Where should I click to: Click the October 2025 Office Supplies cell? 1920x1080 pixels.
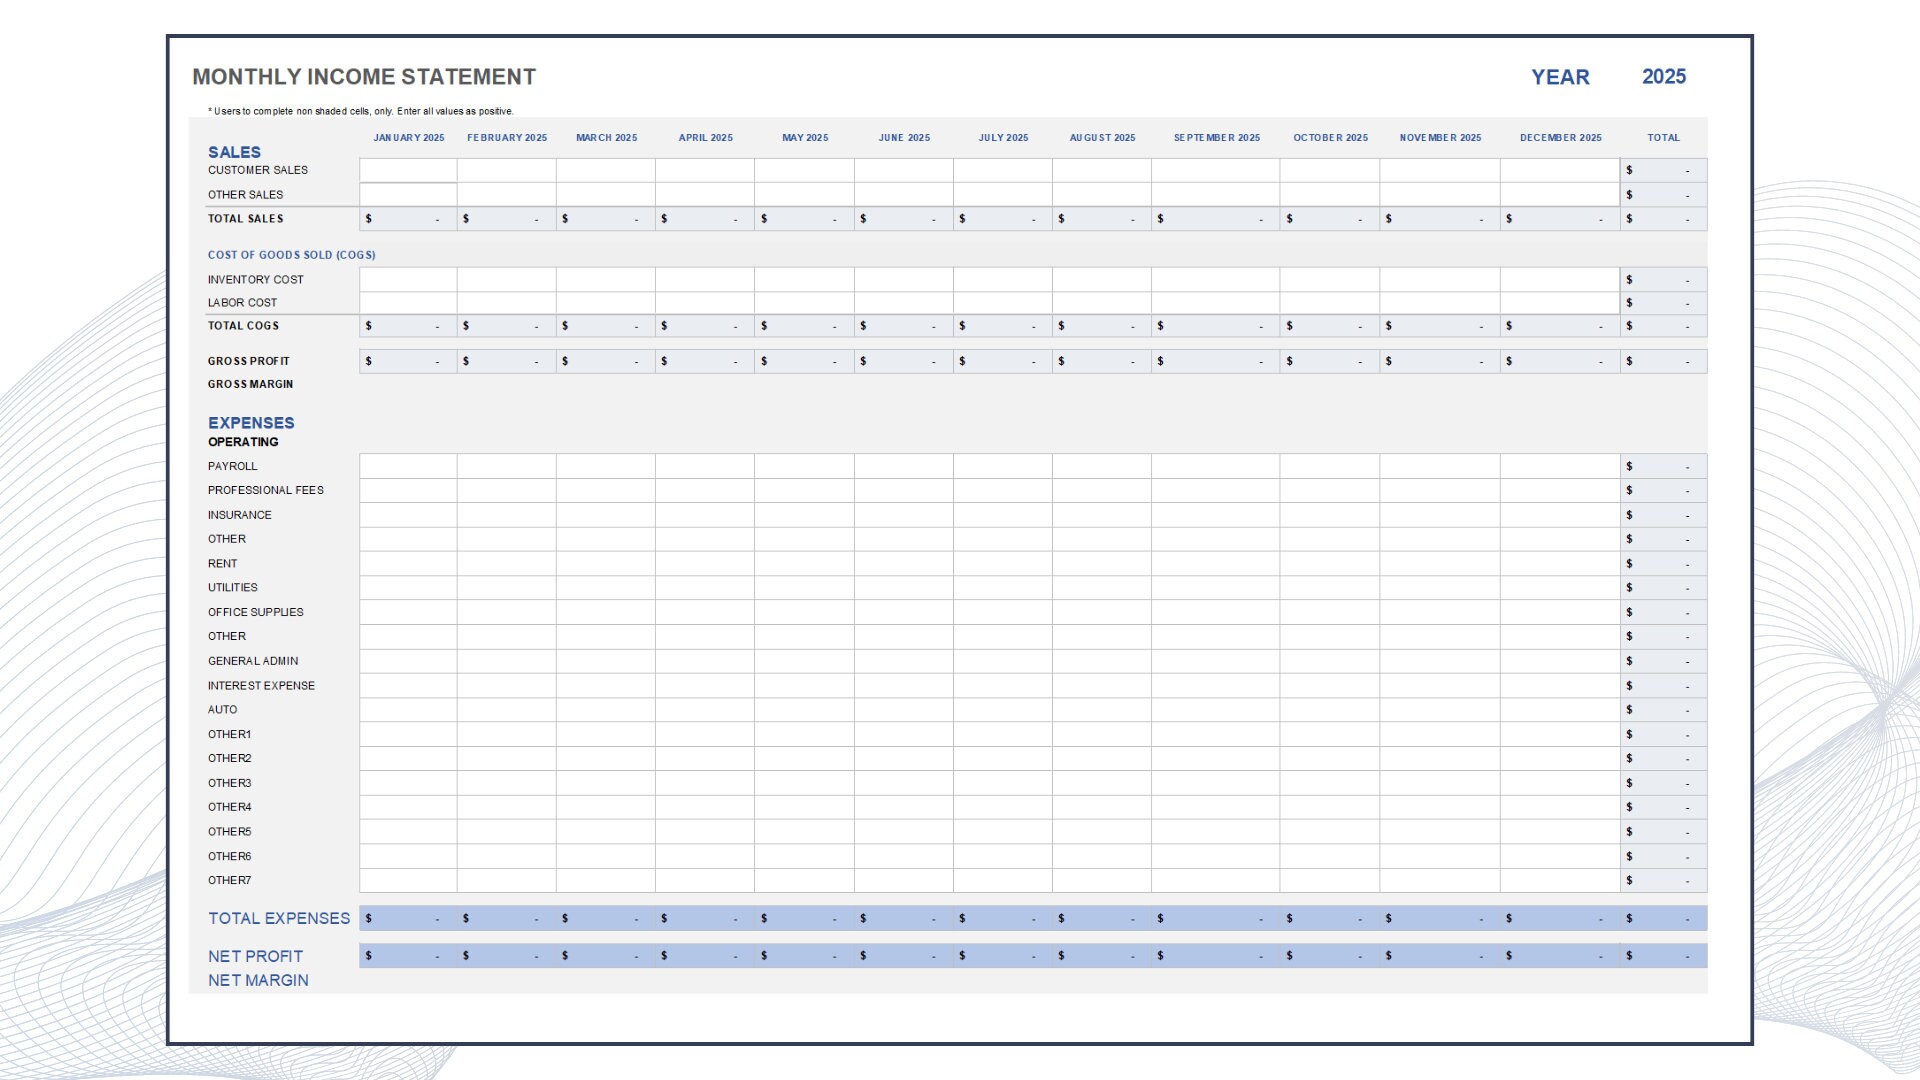(1330, 611)
